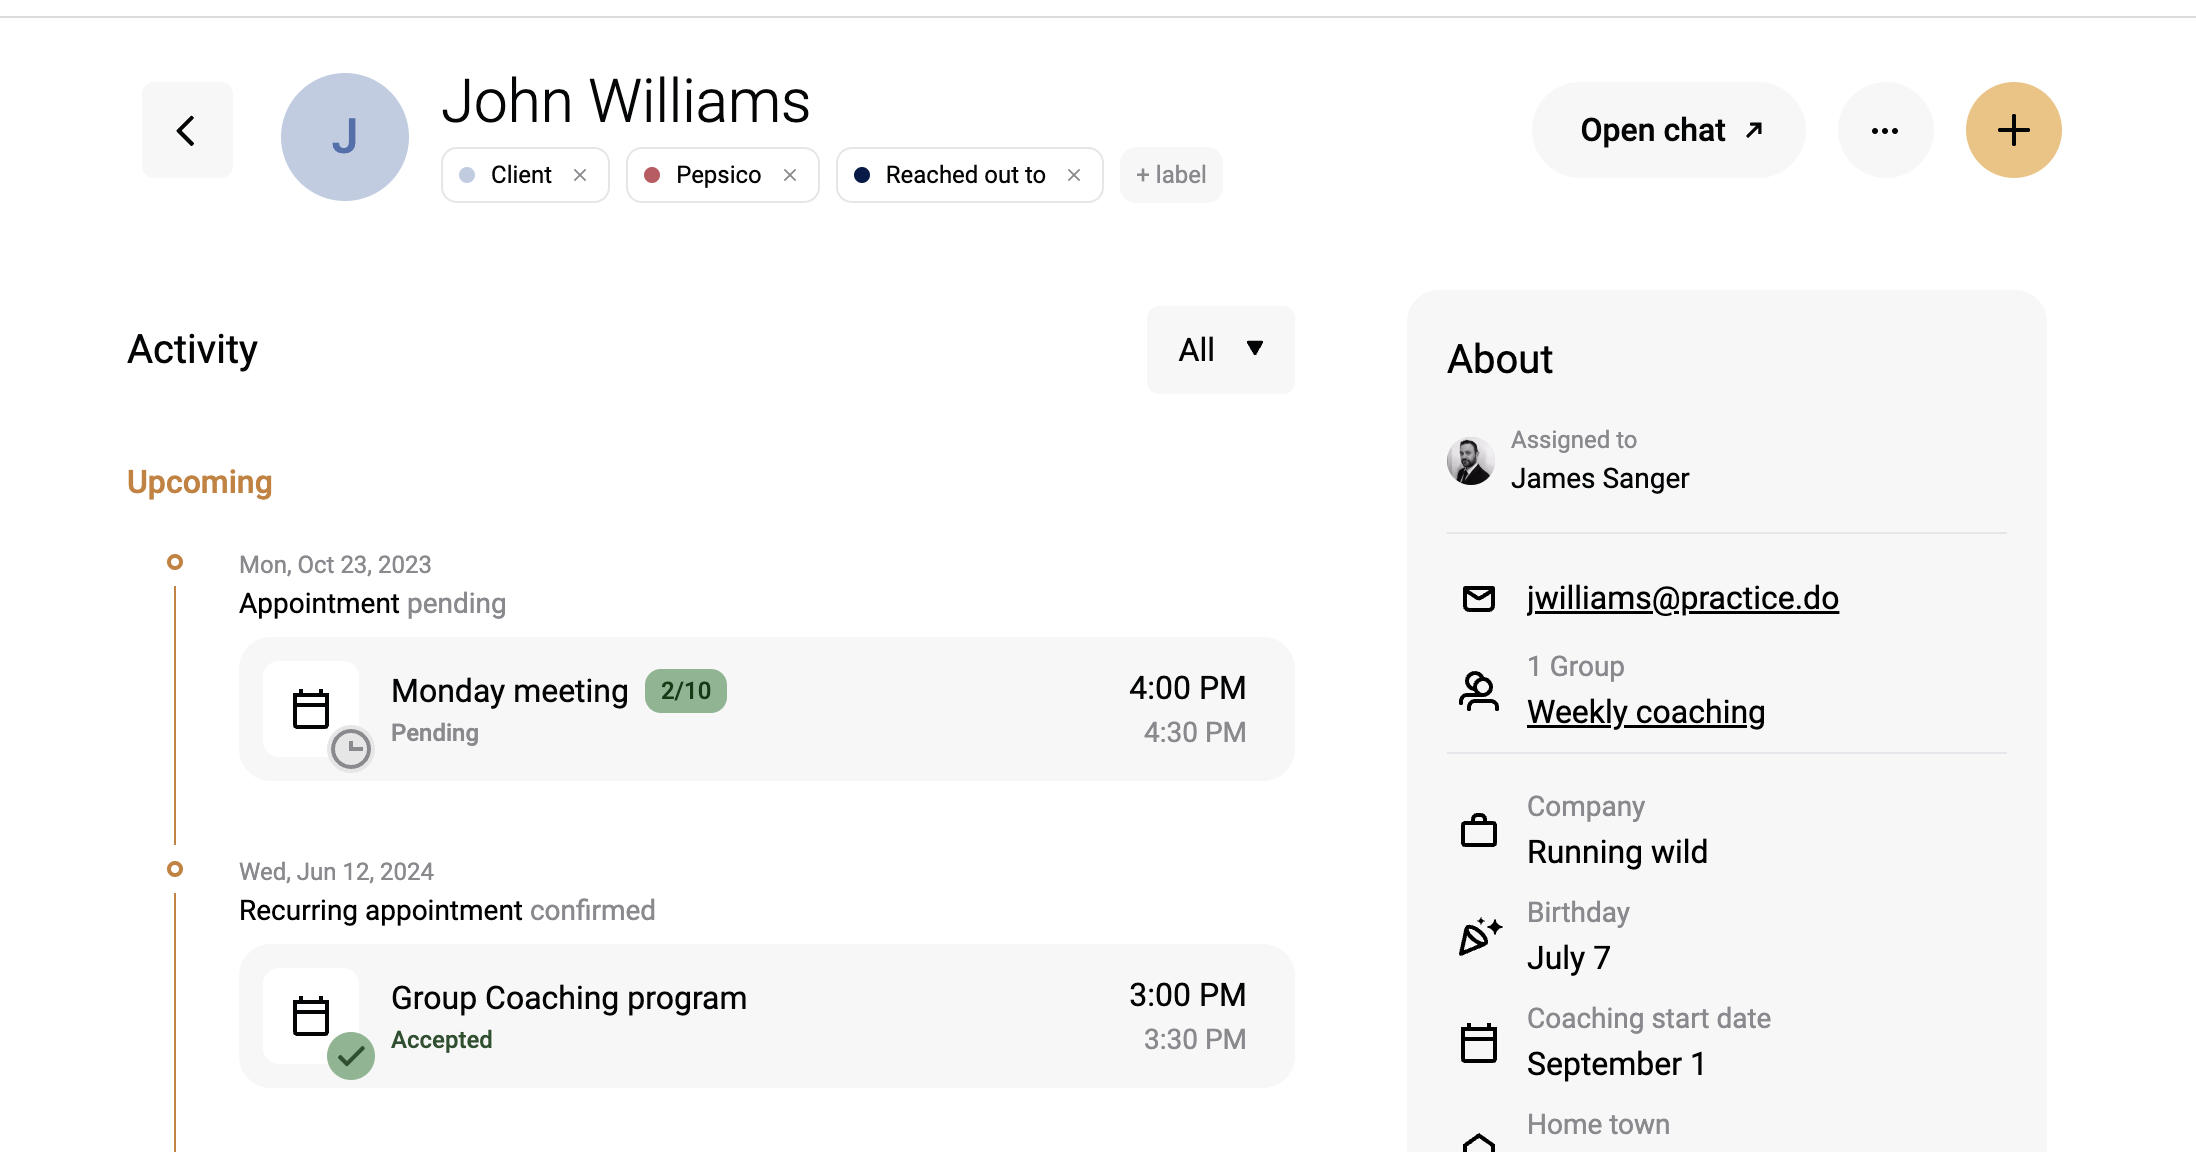This screenshot has width=2196, height=1152.
Task: Click the light blue Client color dot
Action: click(467, 175)
